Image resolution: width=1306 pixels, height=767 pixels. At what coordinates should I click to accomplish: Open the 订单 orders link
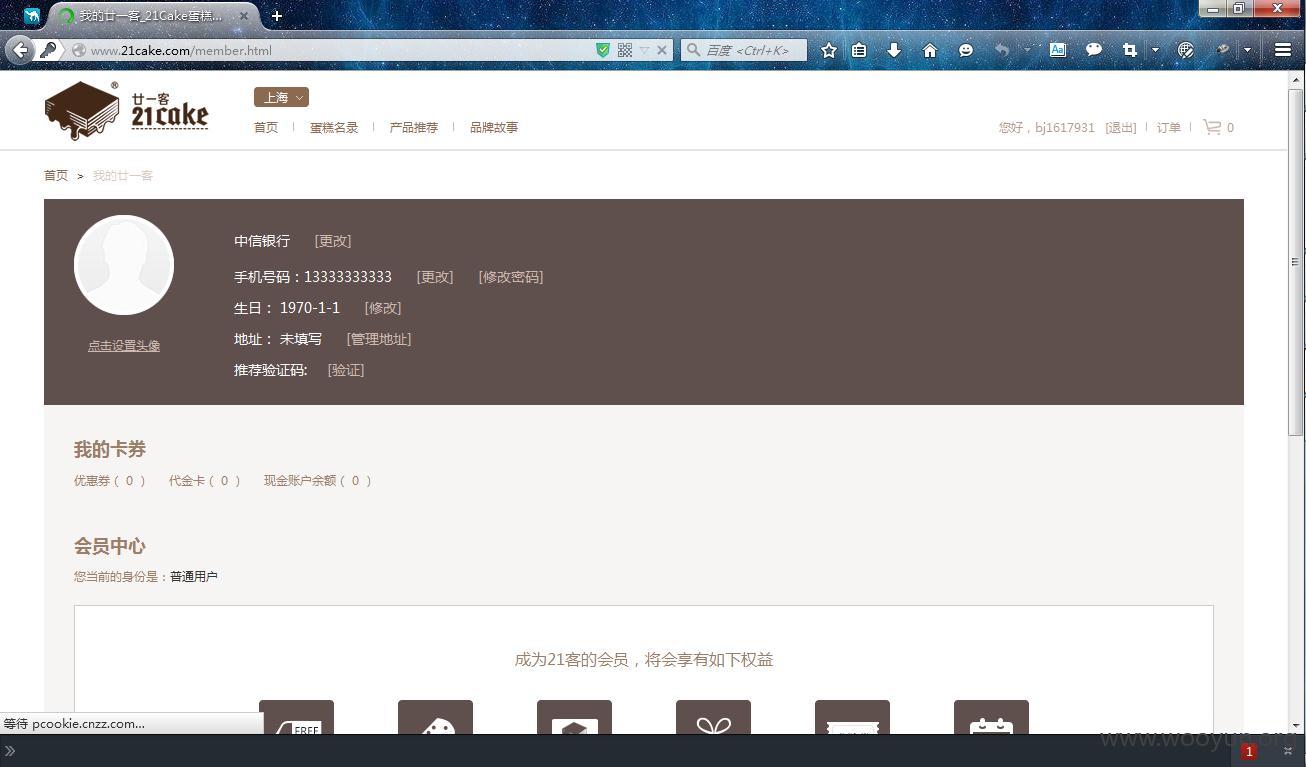point(1169,127)
